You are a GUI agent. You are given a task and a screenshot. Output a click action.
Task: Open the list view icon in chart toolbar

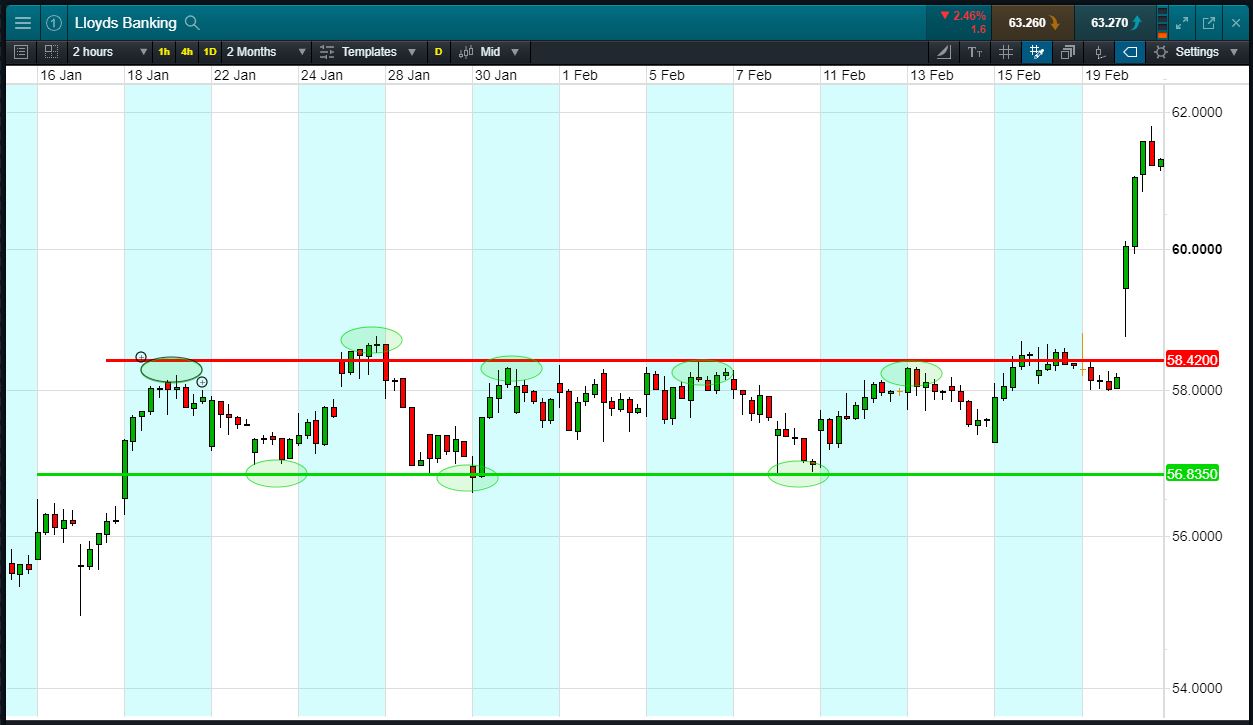22,51
